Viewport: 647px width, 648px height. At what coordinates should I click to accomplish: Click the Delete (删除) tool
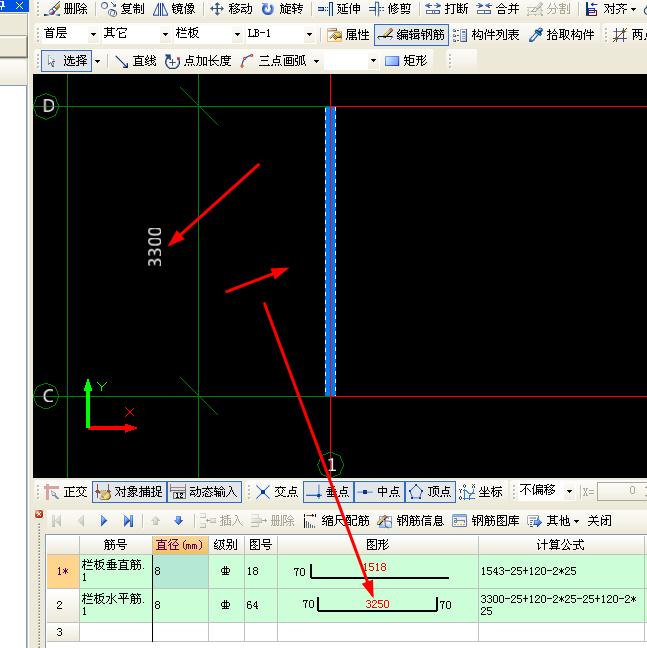point(66,9)
